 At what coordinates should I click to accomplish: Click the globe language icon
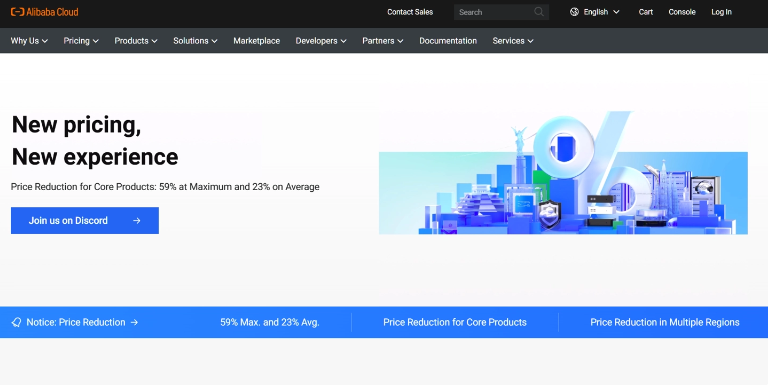click(574, 12)
